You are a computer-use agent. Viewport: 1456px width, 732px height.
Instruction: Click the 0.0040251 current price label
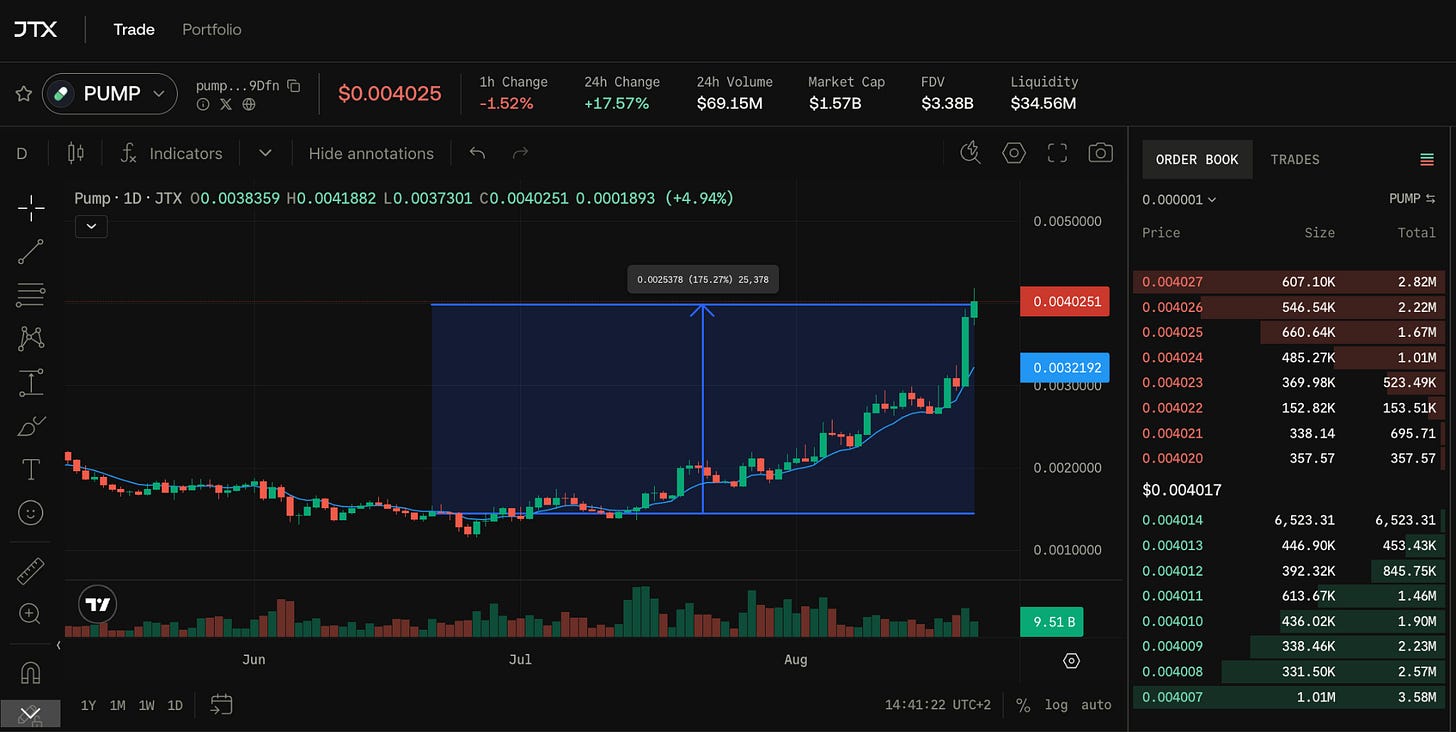coord(1064,301)
